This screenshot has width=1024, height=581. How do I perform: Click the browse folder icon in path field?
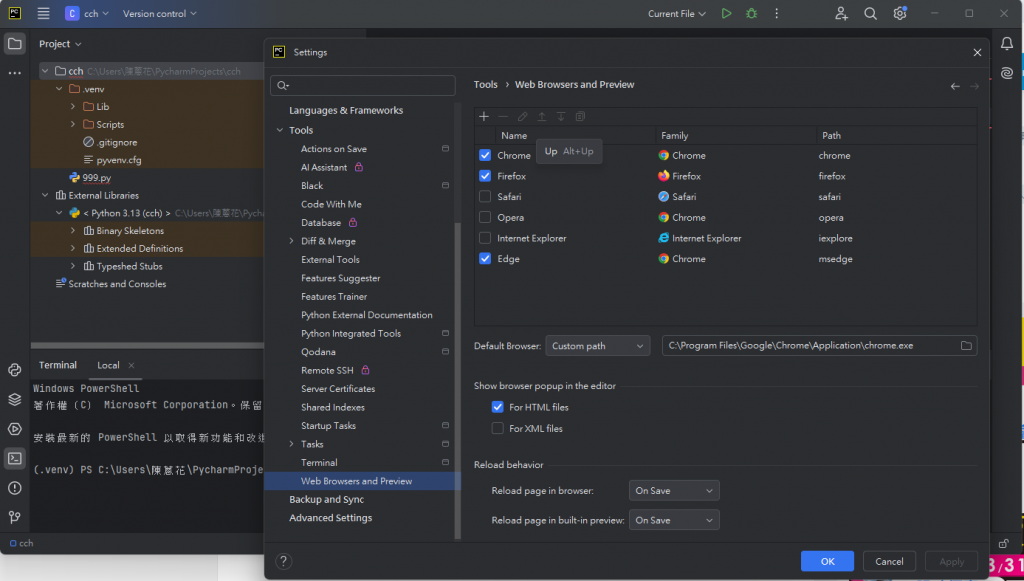(966, 345)
